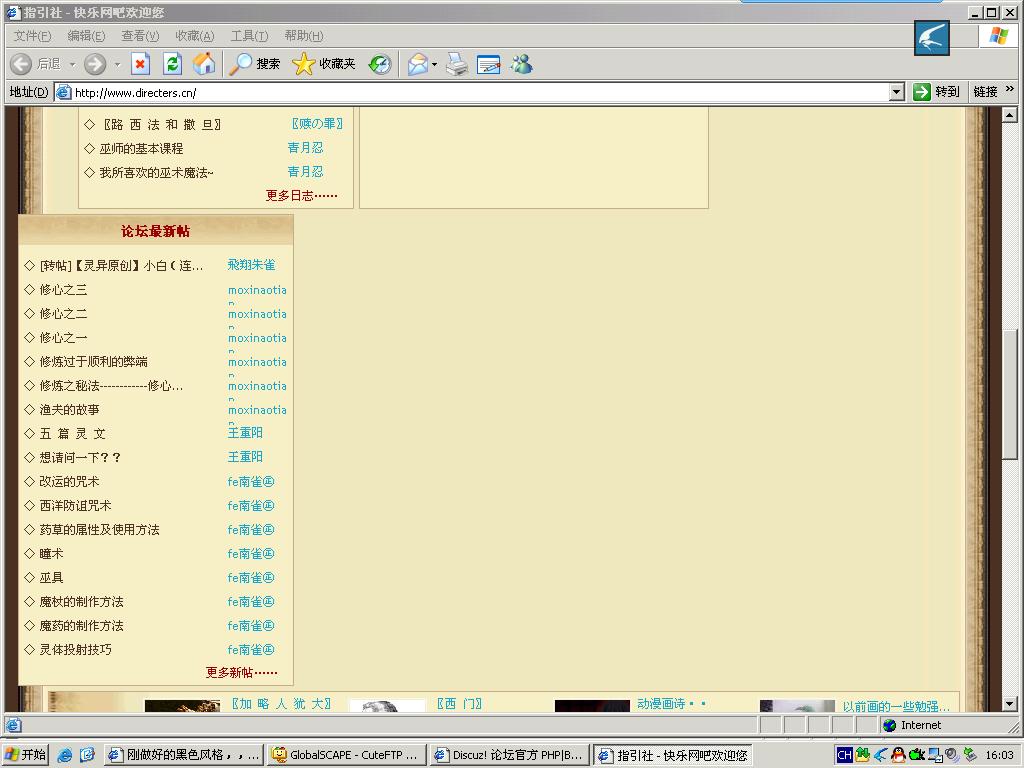The height and width of the screenshot is (768, 1024).
Task: Open the 文件(F) menu
Action: [32, 36]
